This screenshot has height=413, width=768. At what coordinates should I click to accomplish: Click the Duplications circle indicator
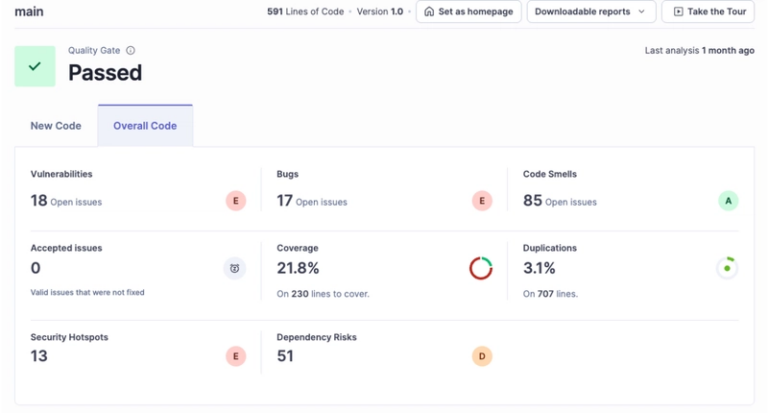[x=727, y=268]
